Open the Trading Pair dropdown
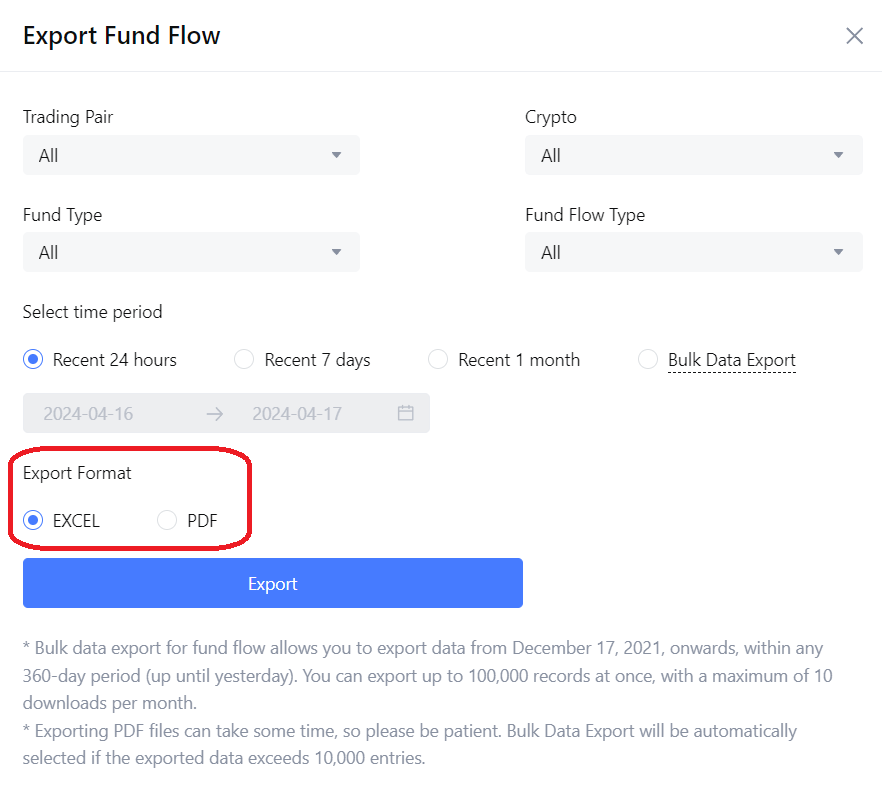Screen dimensions: 882x795 pos(190,155)
